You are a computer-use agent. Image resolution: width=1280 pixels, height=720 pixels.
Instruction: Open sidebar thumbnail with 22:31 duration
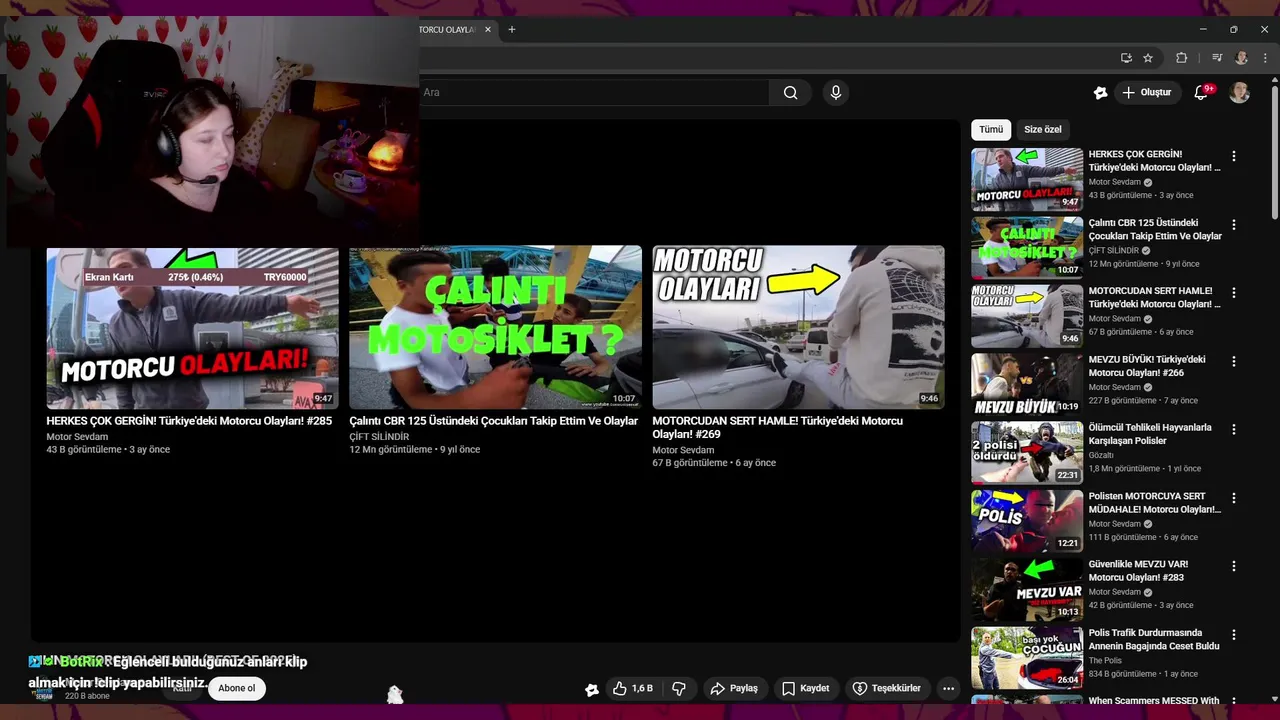tap(1027, 452)
